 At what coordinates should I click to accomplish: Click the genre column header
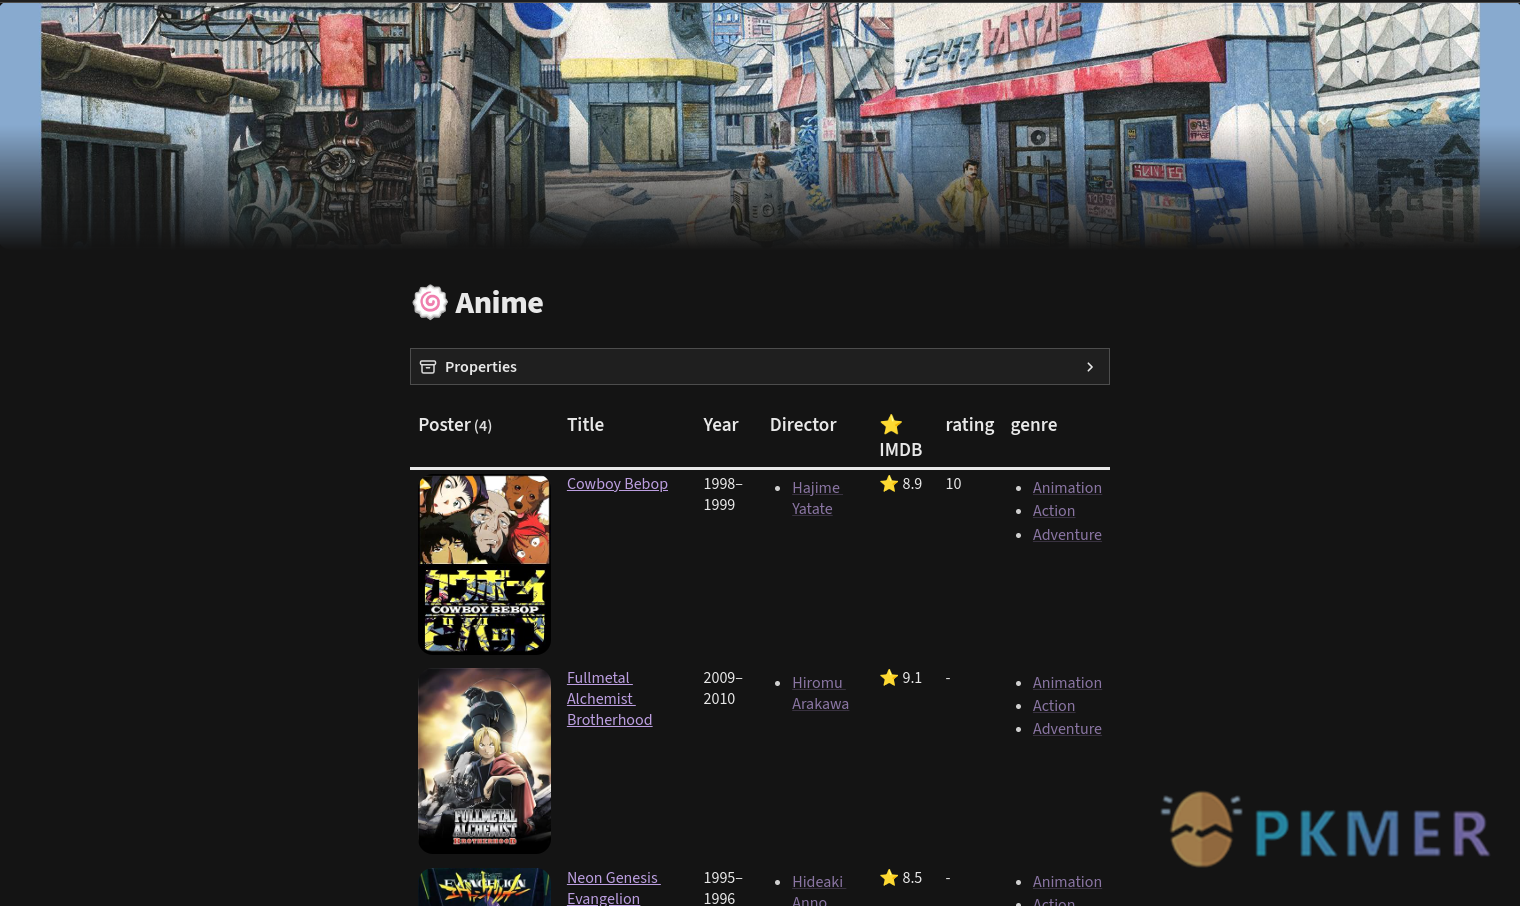click(1034, 425)
